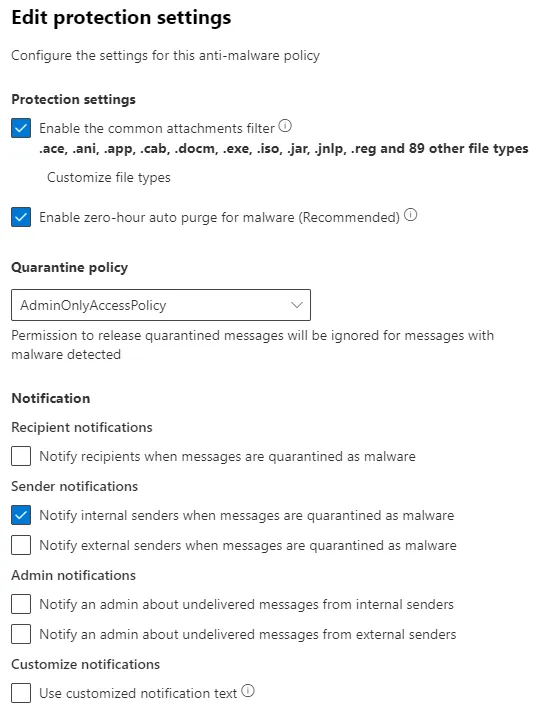Click the Enable zero-hour auto purge label

pyautogui.click(x=219, y=217)
